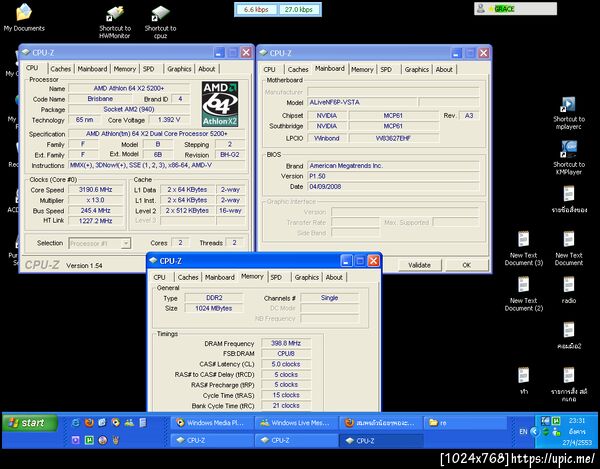Switch to CPU tab in right CPU-Z window
The width and height of the screenshot is (600, 469).
pos(269,69)
